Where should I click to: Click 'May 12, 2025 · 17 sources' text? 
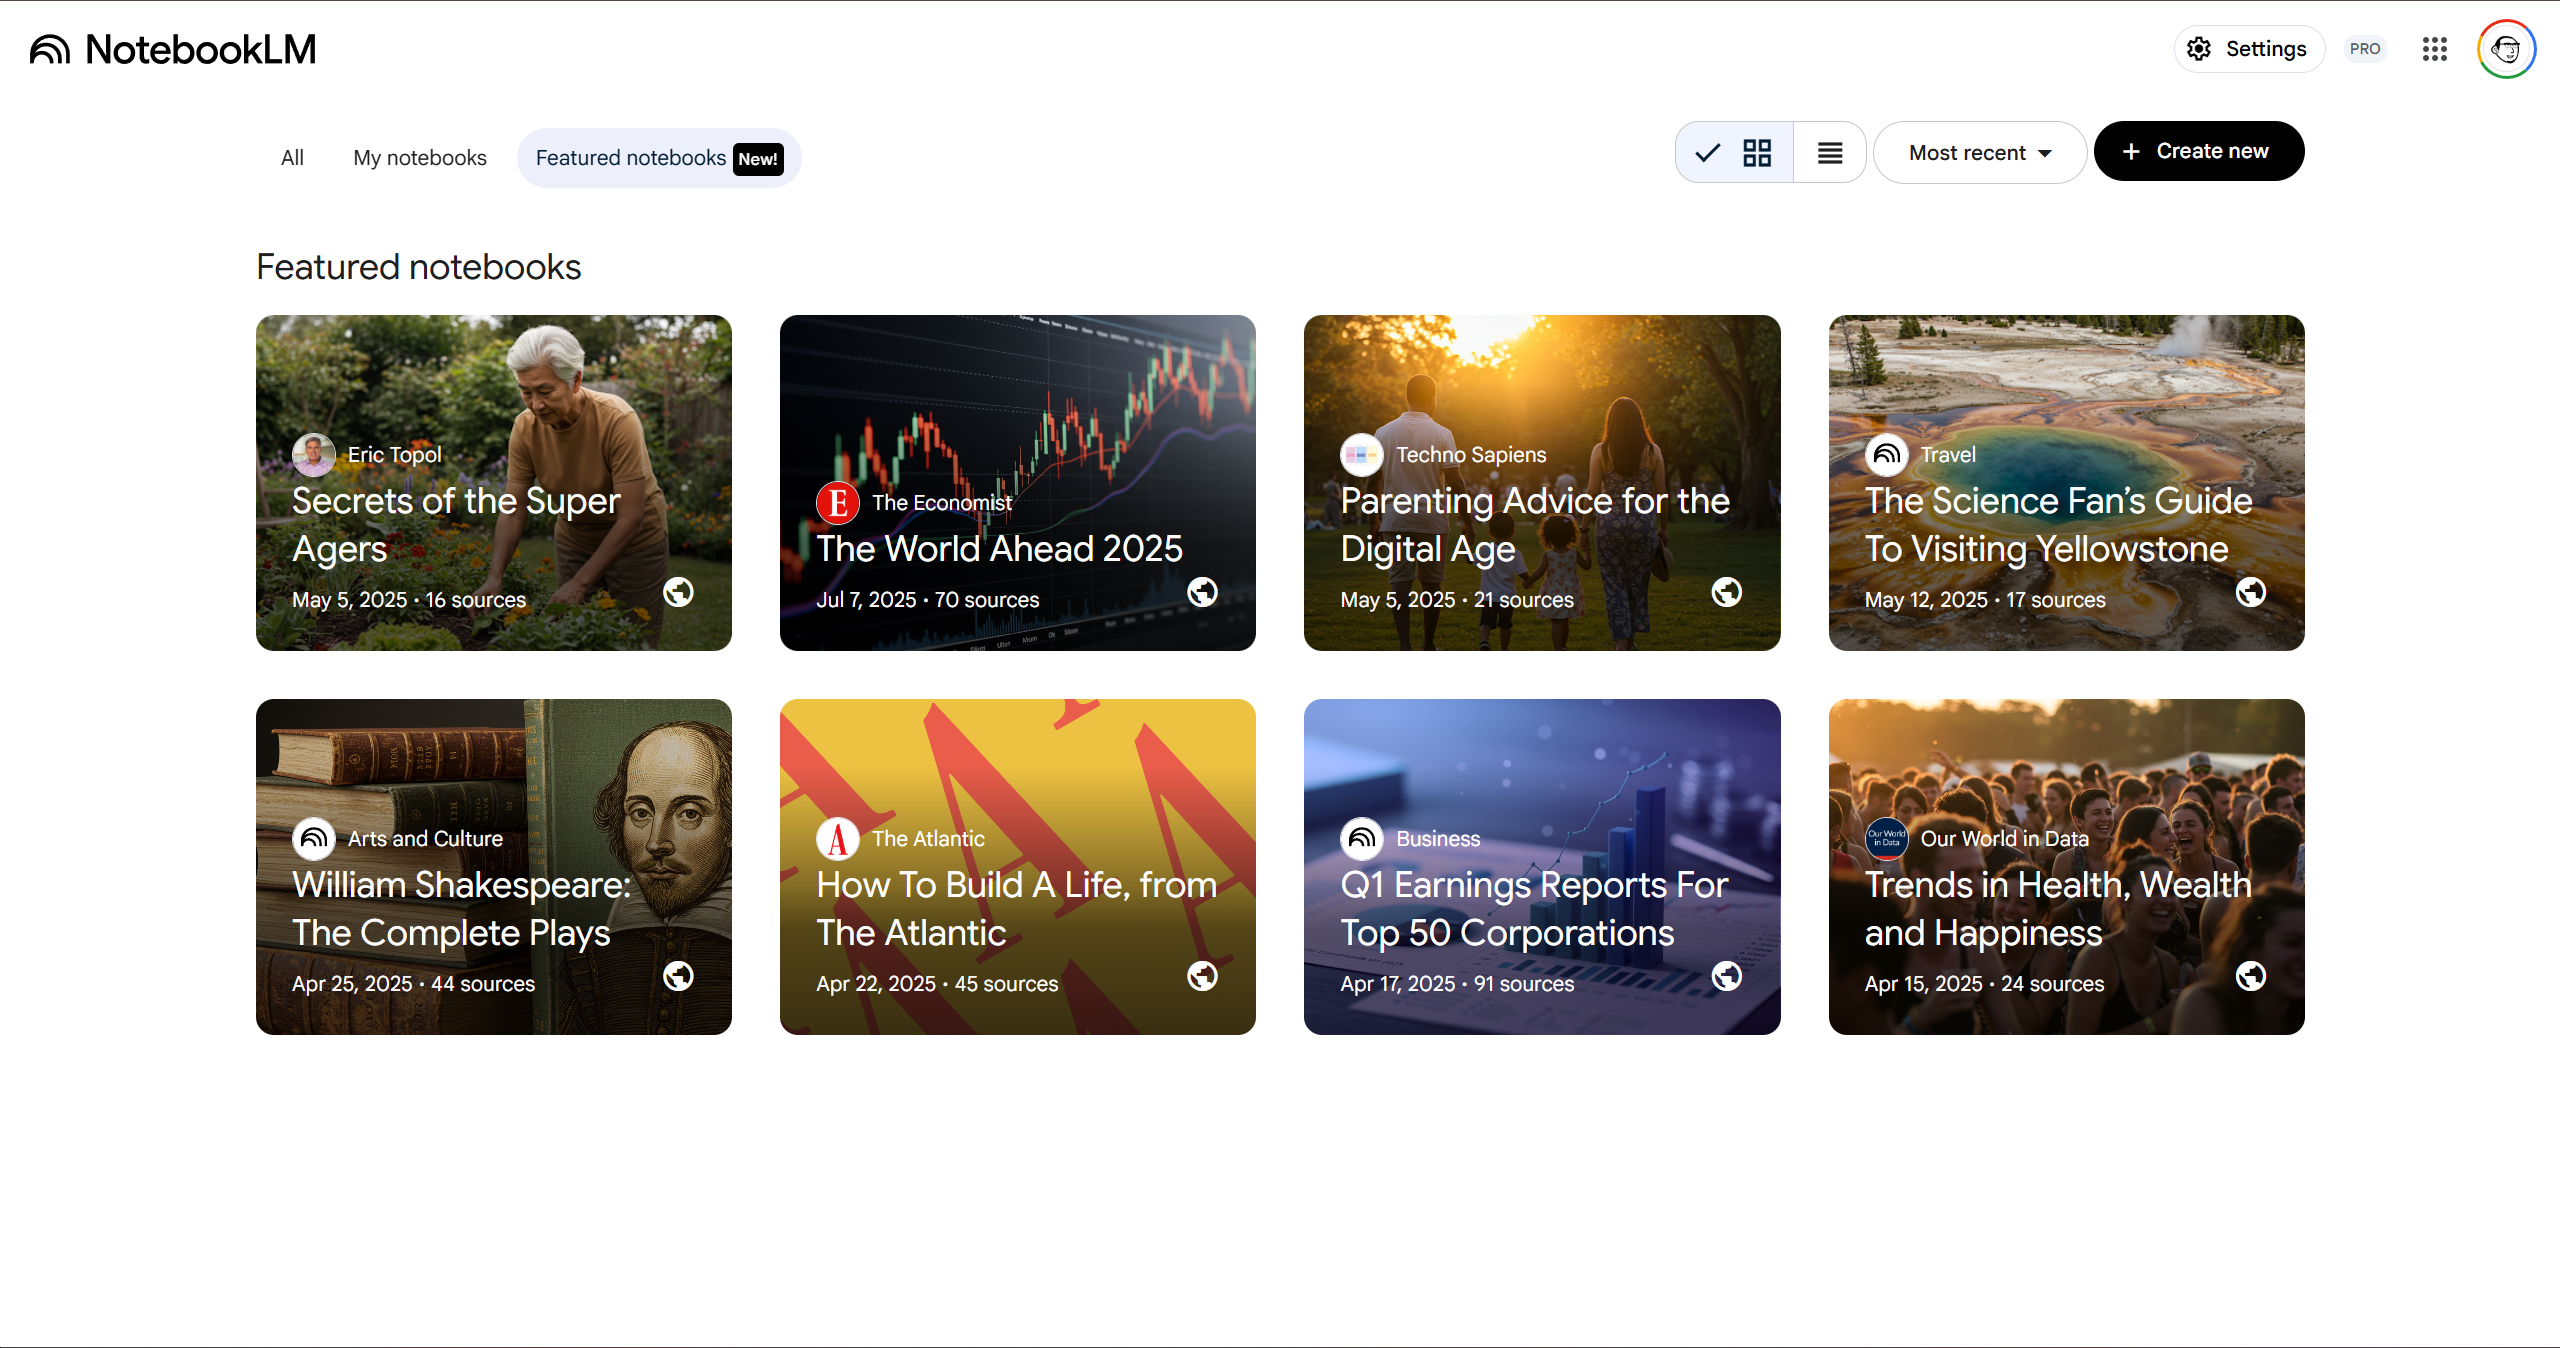[x=1985, y=600]
